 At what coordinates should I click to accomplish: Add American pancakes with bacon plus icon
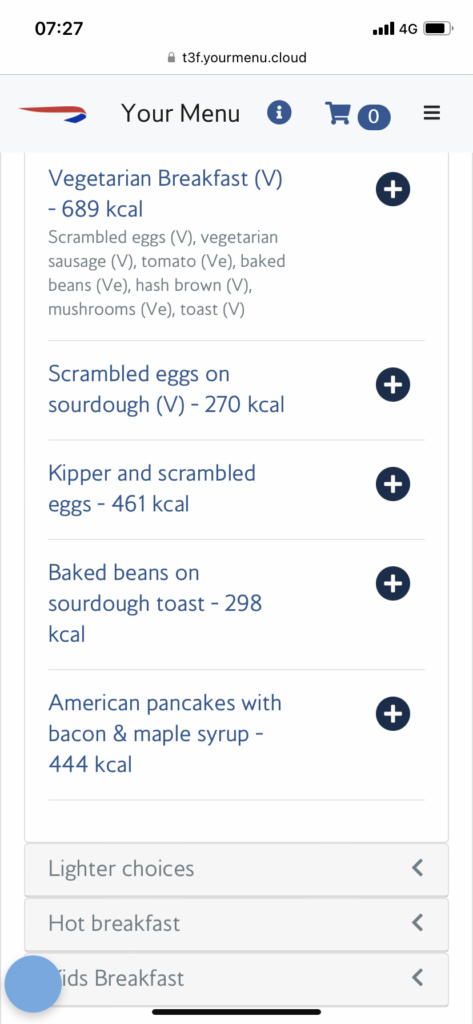point(393,714)
